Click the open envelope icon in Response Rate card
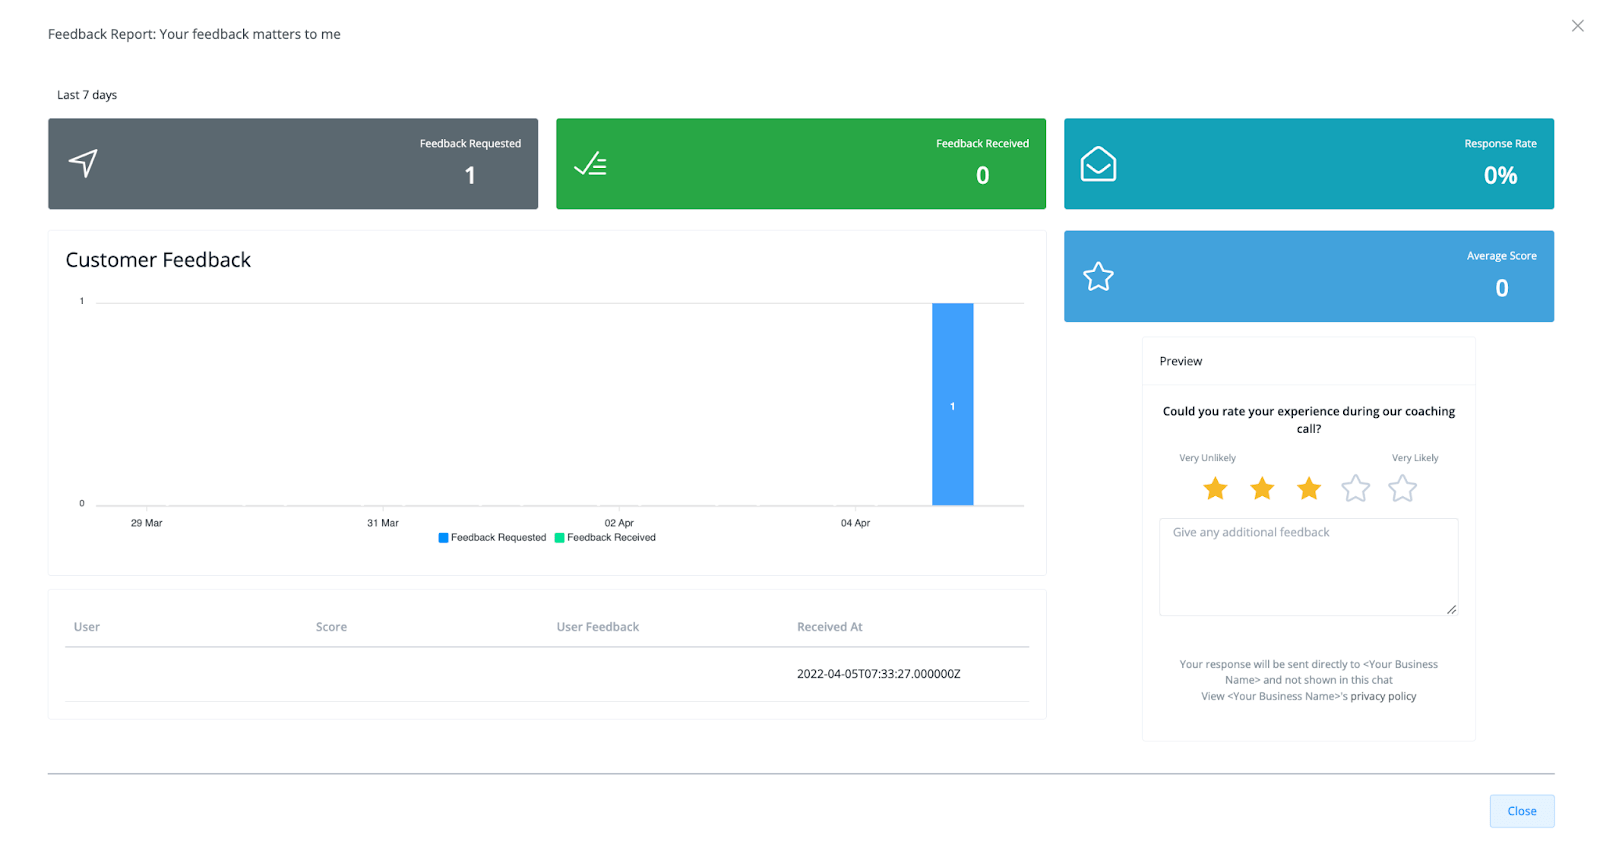Image resolution: width=1600 pixels, height=851 pixels. tap(1098, 164)
